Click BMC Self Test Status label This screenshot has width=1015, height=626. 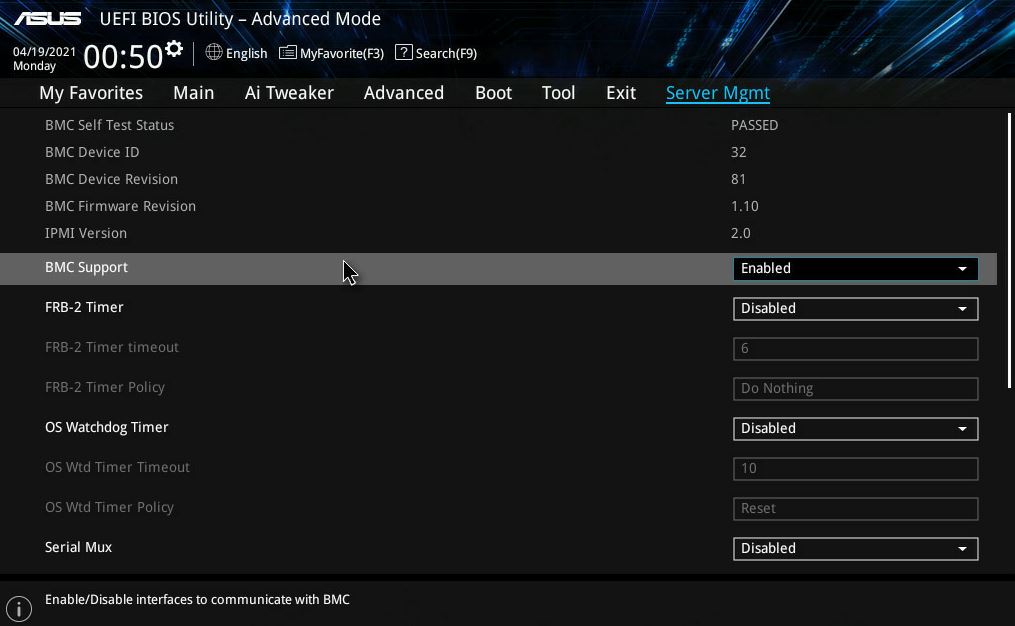(x=109, y=125)
